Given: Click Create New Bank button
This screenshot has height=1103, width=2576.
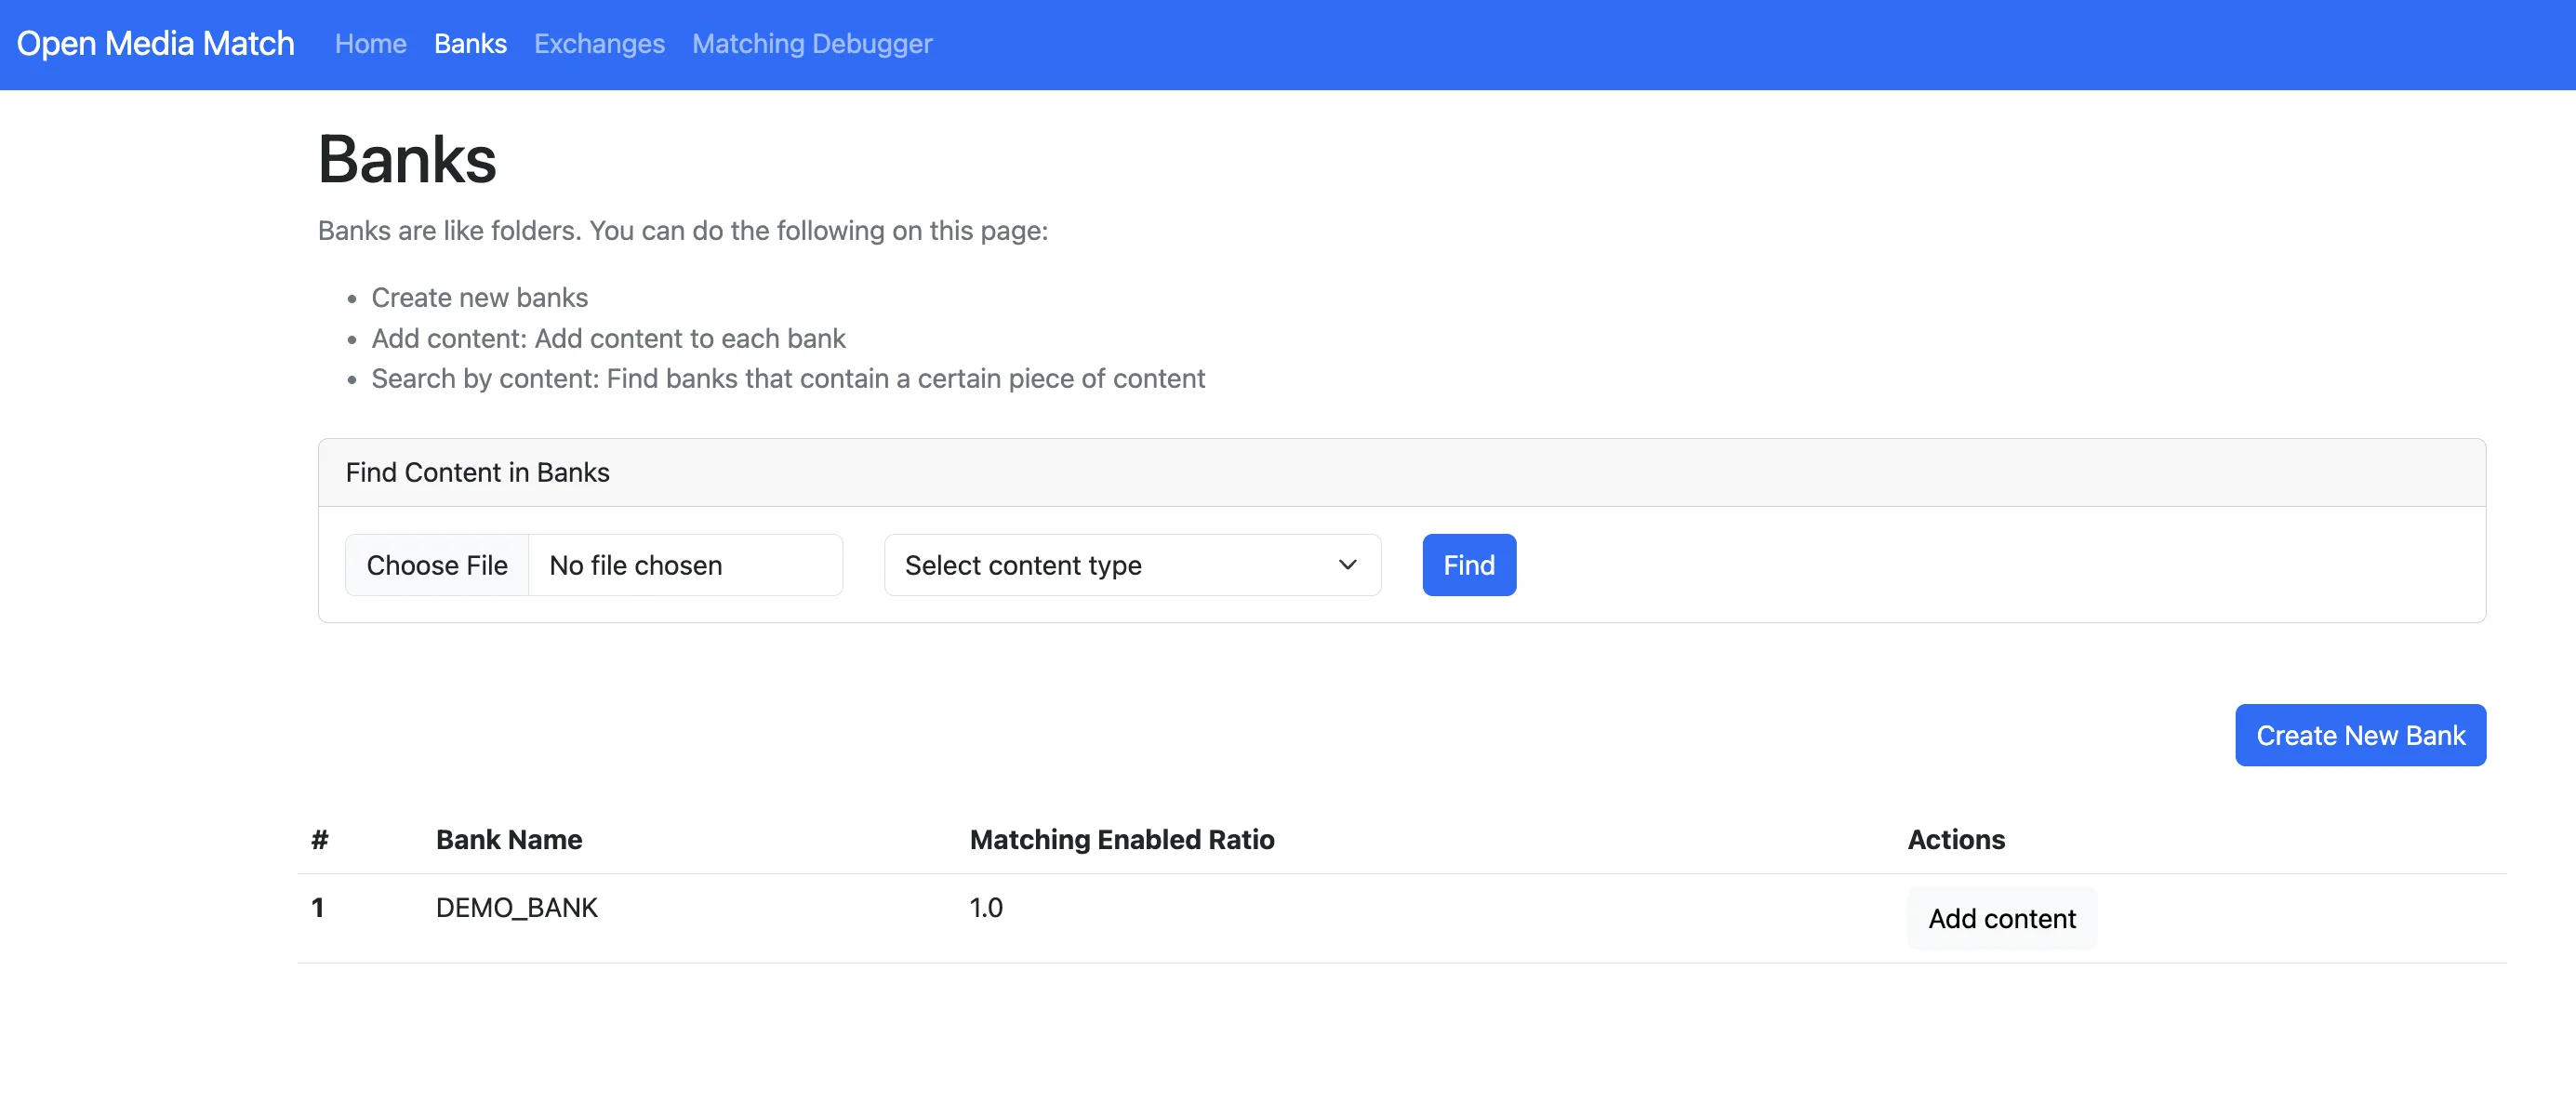Looking at the screenshot, I should pos(2360,735).
